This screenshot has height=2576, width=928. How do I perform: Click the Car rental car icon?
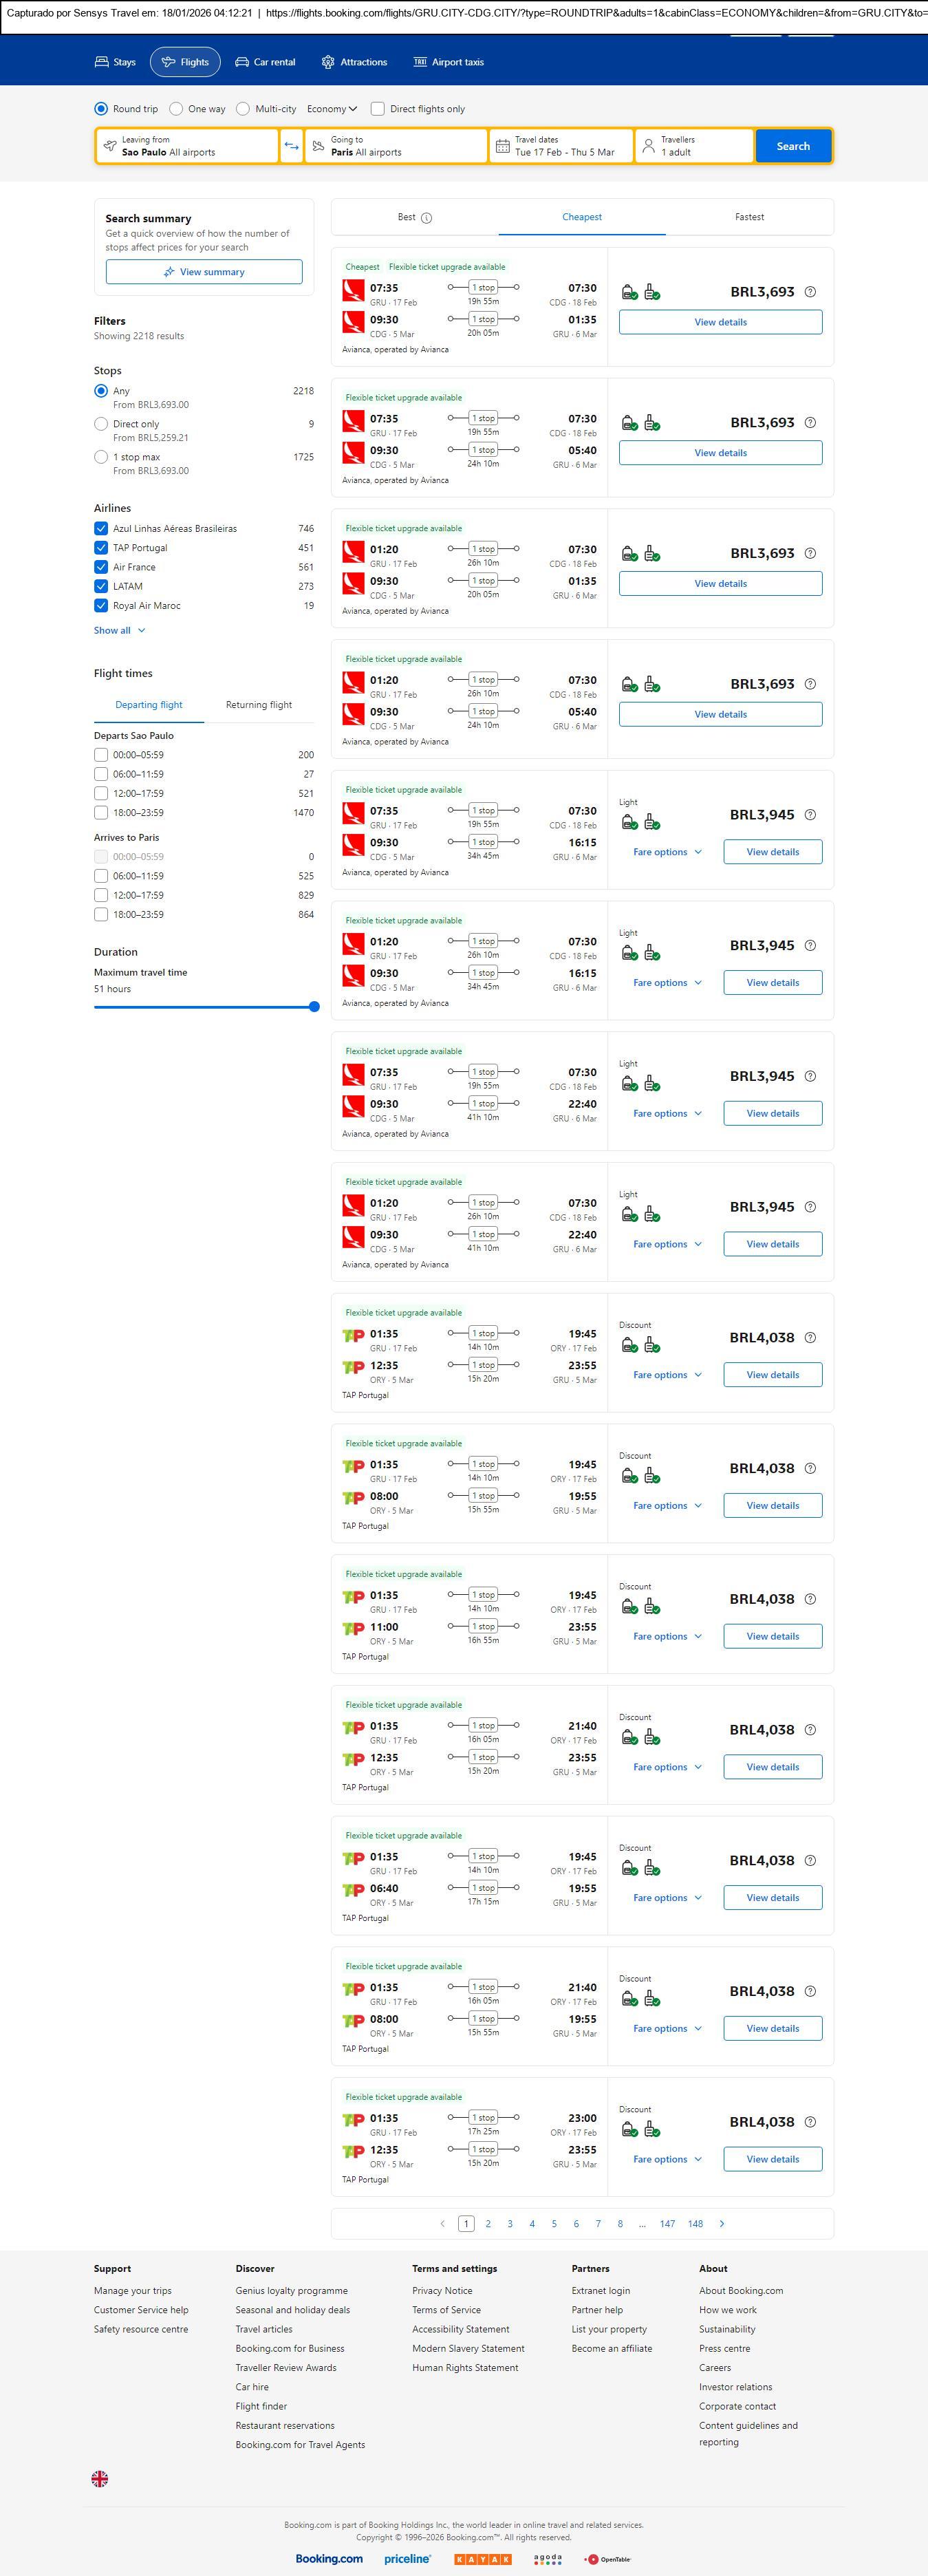coord(242,62)
